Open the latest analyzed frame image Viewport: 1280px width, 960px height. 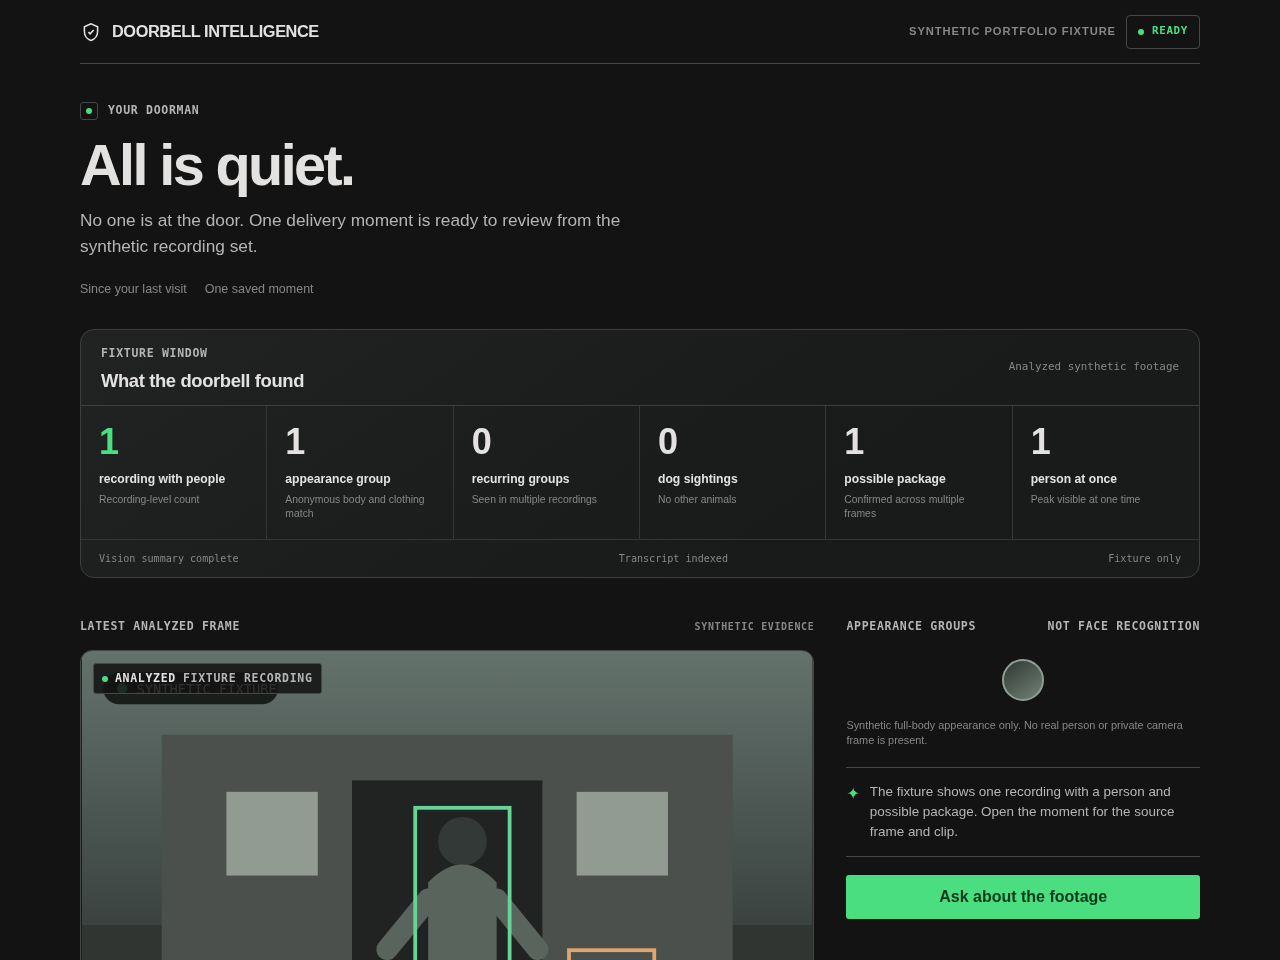click(447, 806)
